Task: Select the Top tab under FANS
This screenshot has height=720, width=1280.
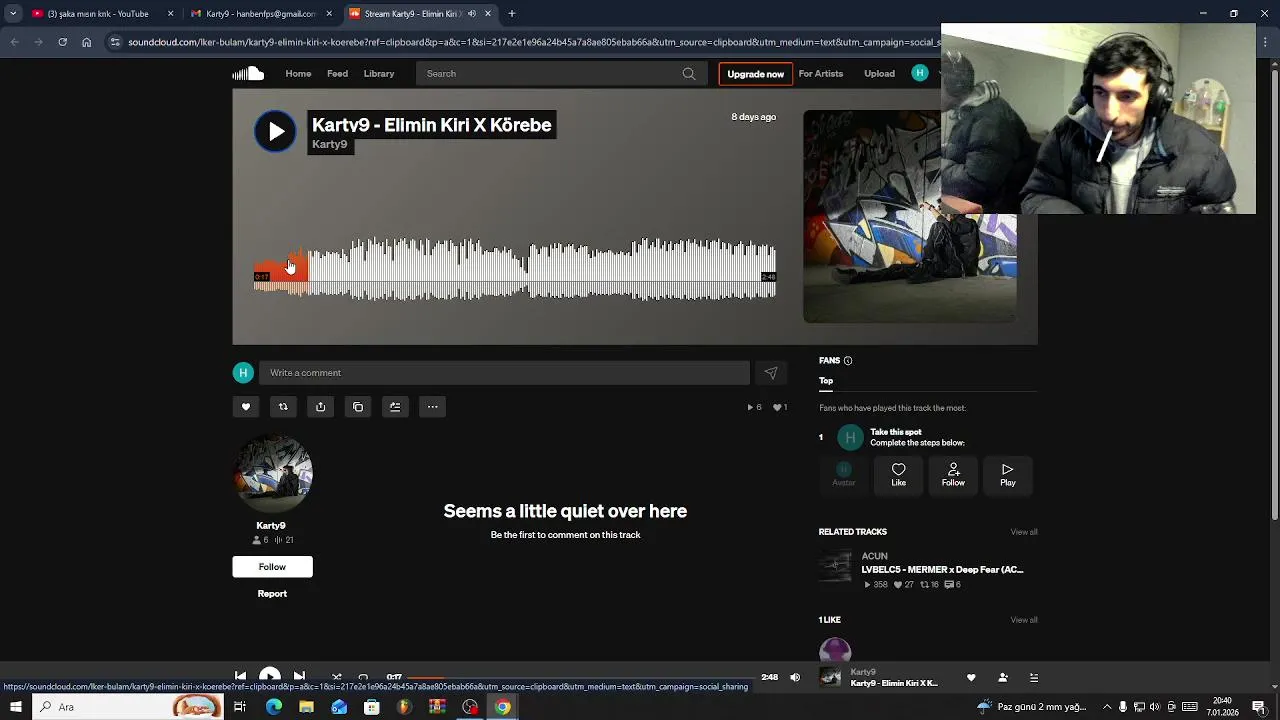Action: [826, 381]
